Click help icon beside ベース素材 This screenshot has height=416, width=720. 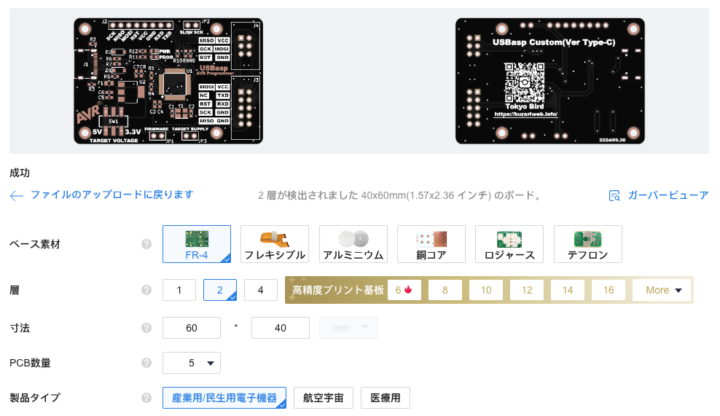coord(146,244)
